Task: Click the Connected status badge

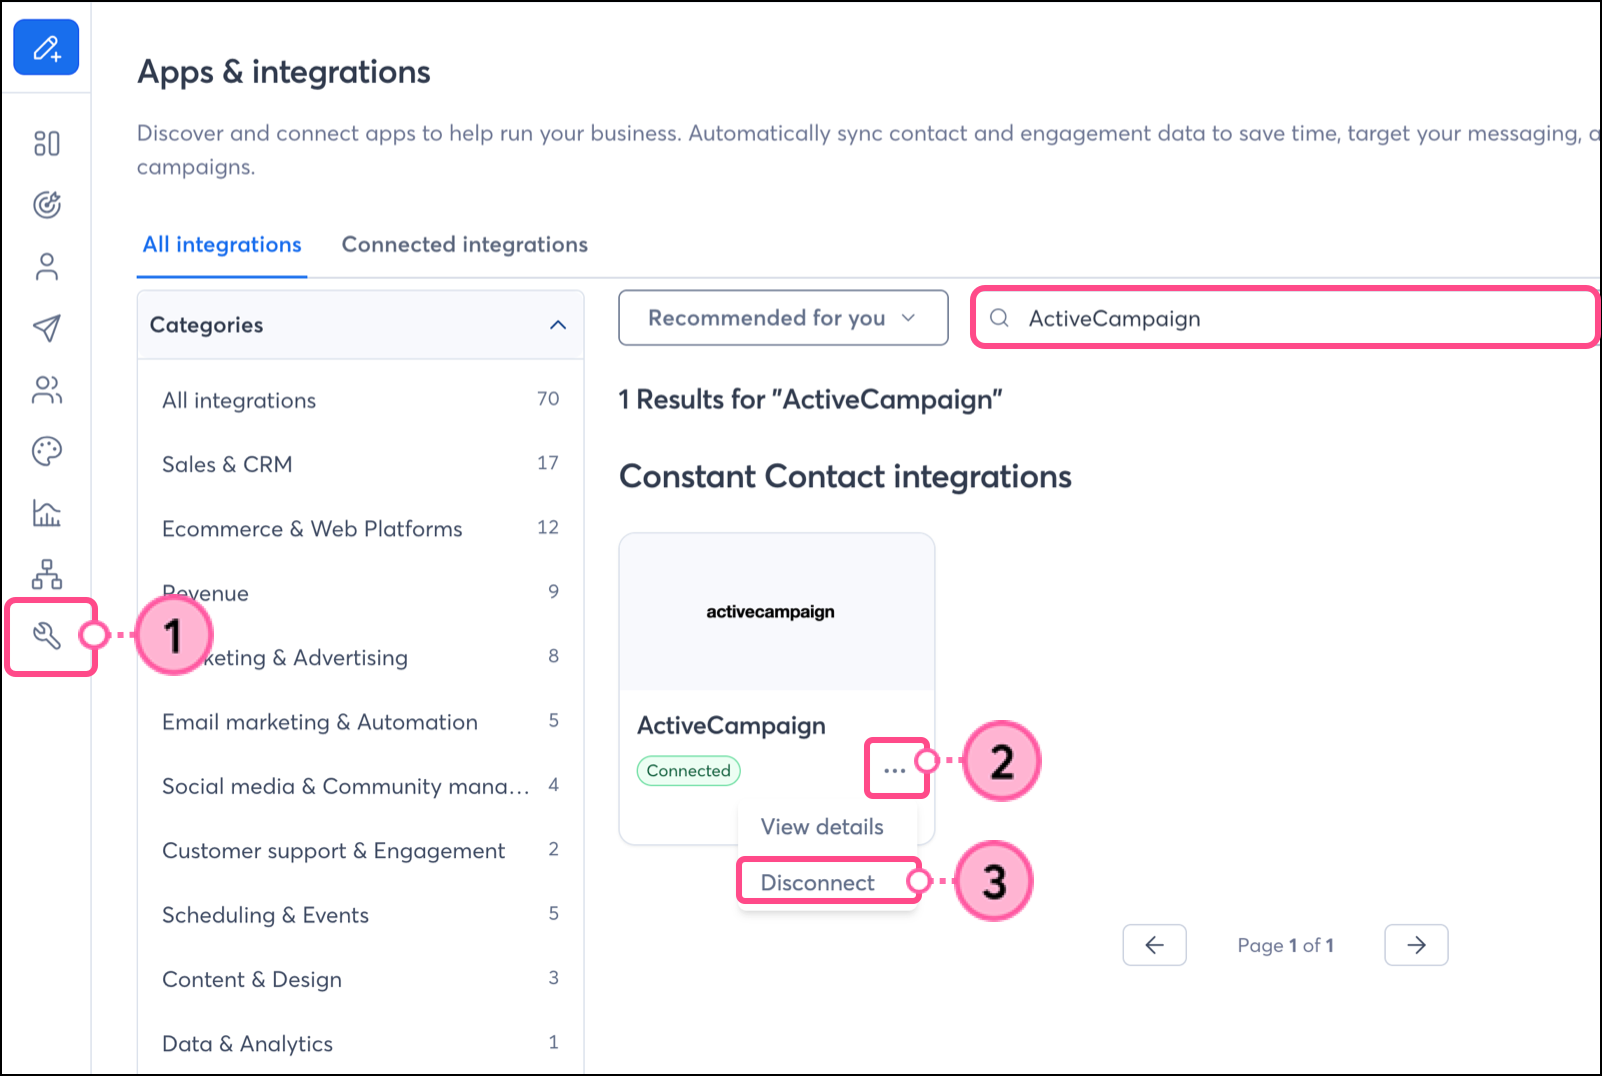Action: [x=689, y=771]
